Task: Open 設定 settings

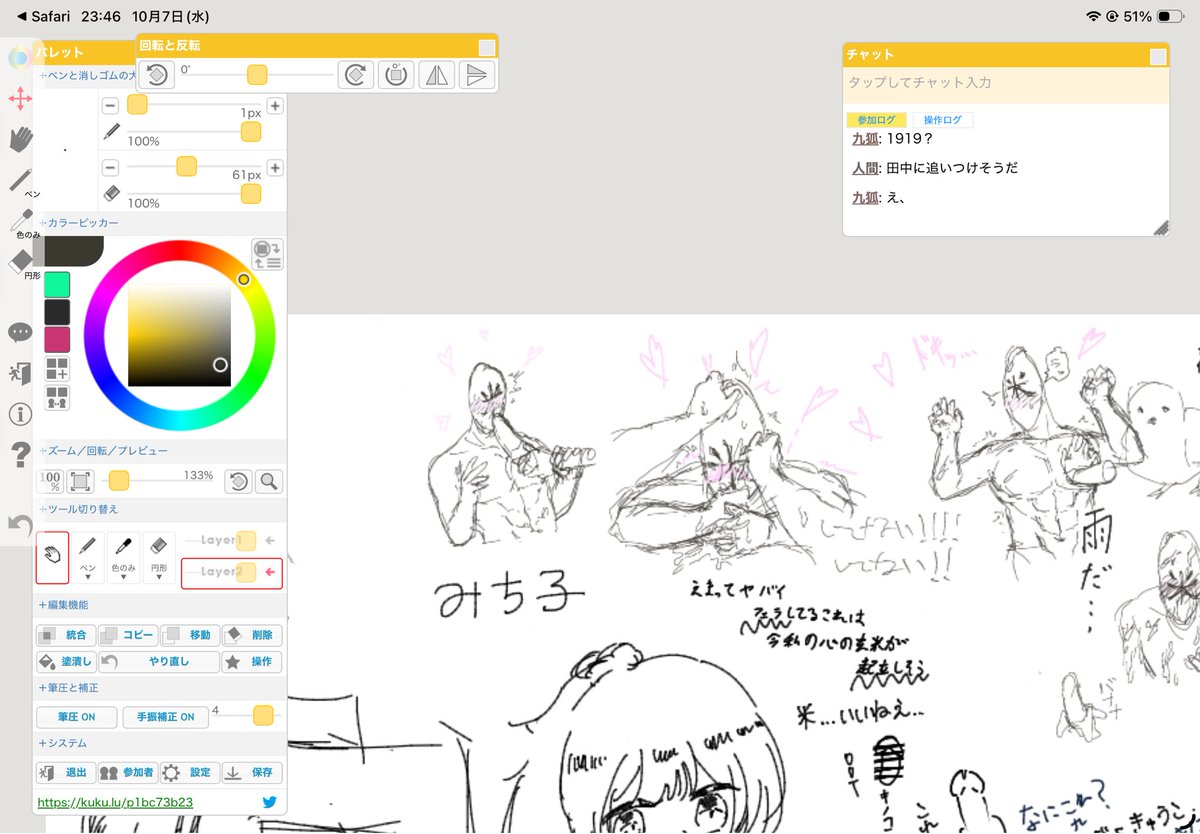Action: click(x=189, y=772)
